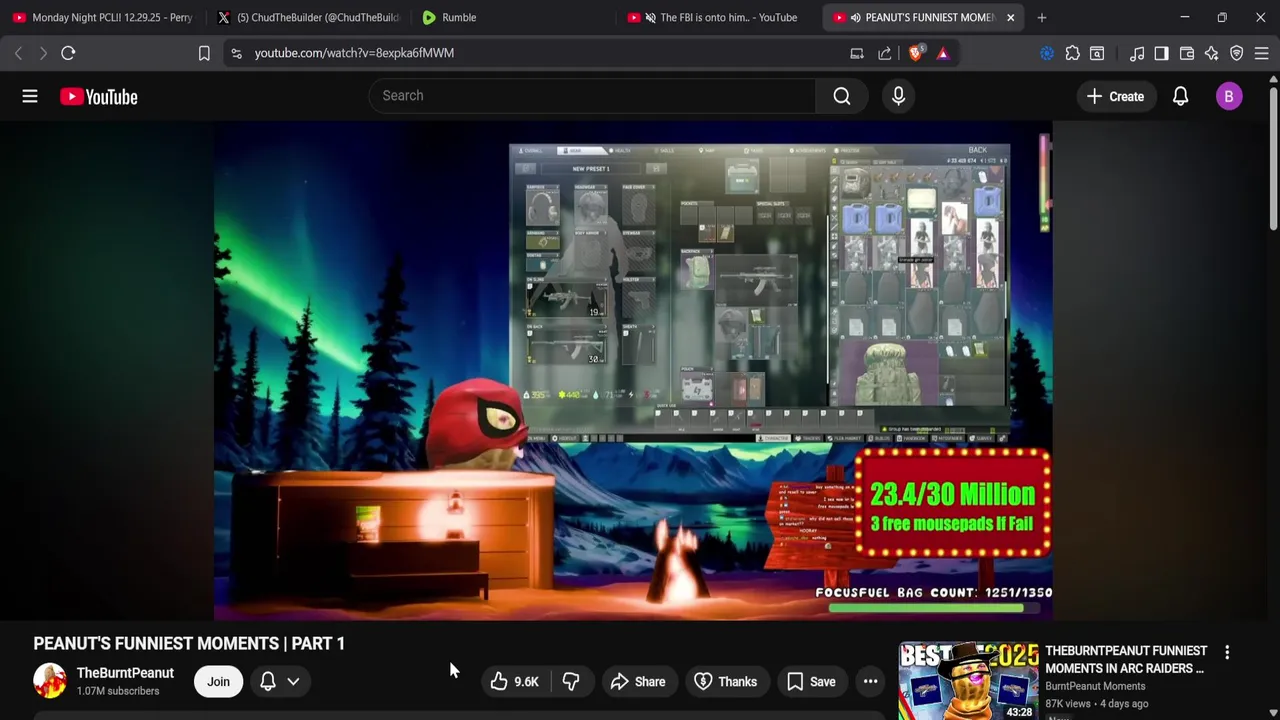Click the browser share page icon

point(884,53)
